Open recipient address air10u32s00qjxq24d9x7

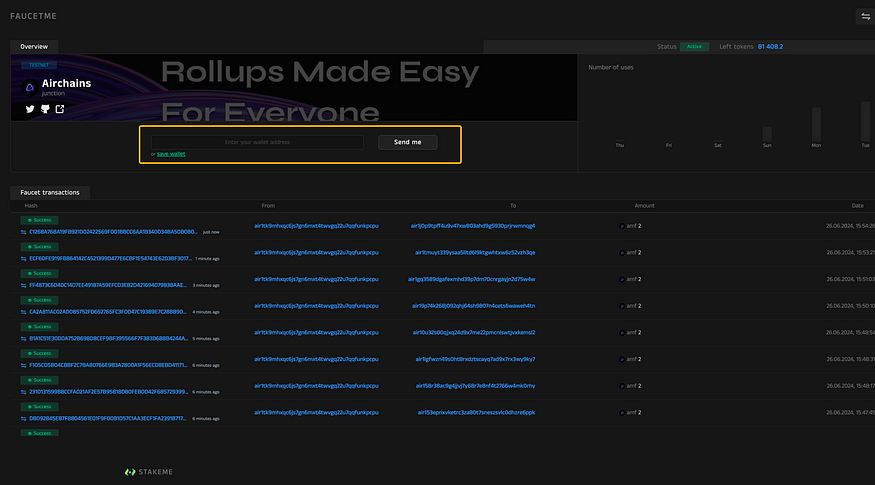pos(474,333)
